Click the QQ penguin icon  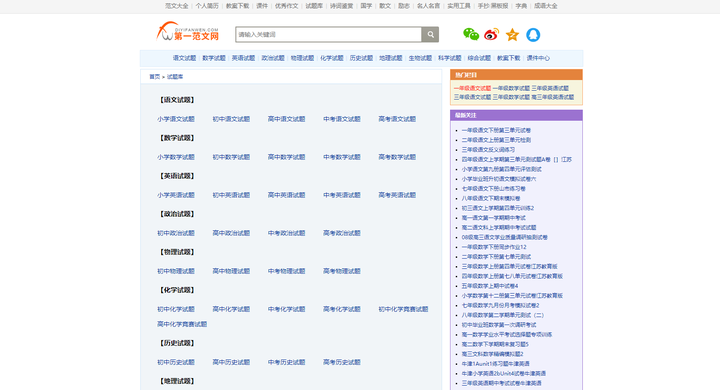(533, 34)
